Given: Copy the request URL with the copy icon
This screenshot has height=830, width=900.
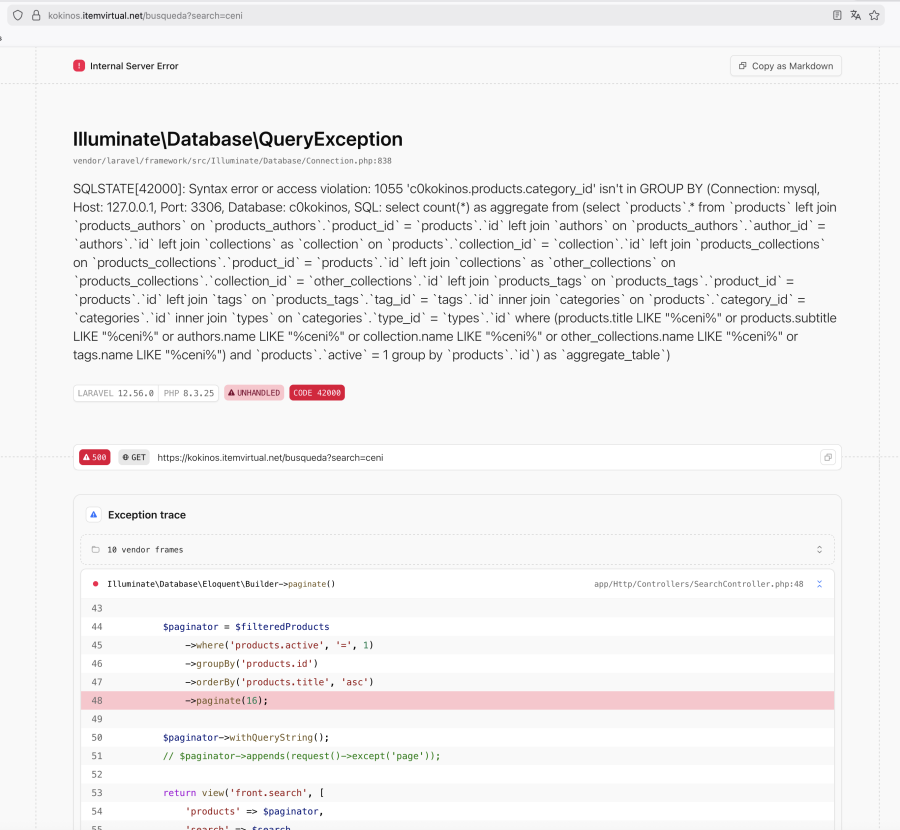Looking at the screenshot, I should click(x=827, y=458).
